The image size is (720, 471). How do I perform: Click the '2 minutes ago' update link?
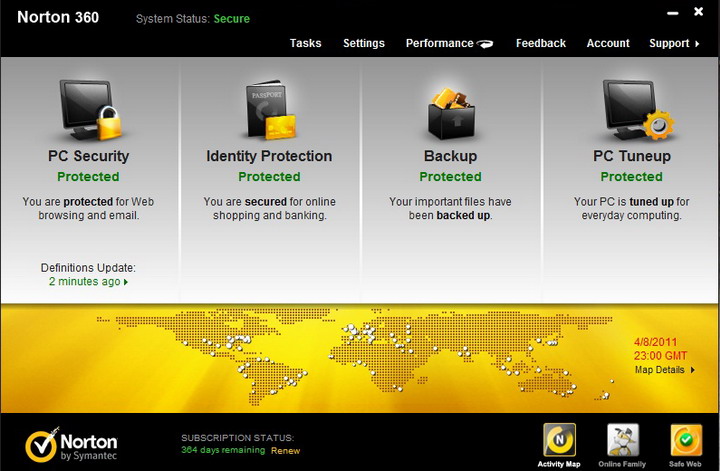click(x=84, y=281)
